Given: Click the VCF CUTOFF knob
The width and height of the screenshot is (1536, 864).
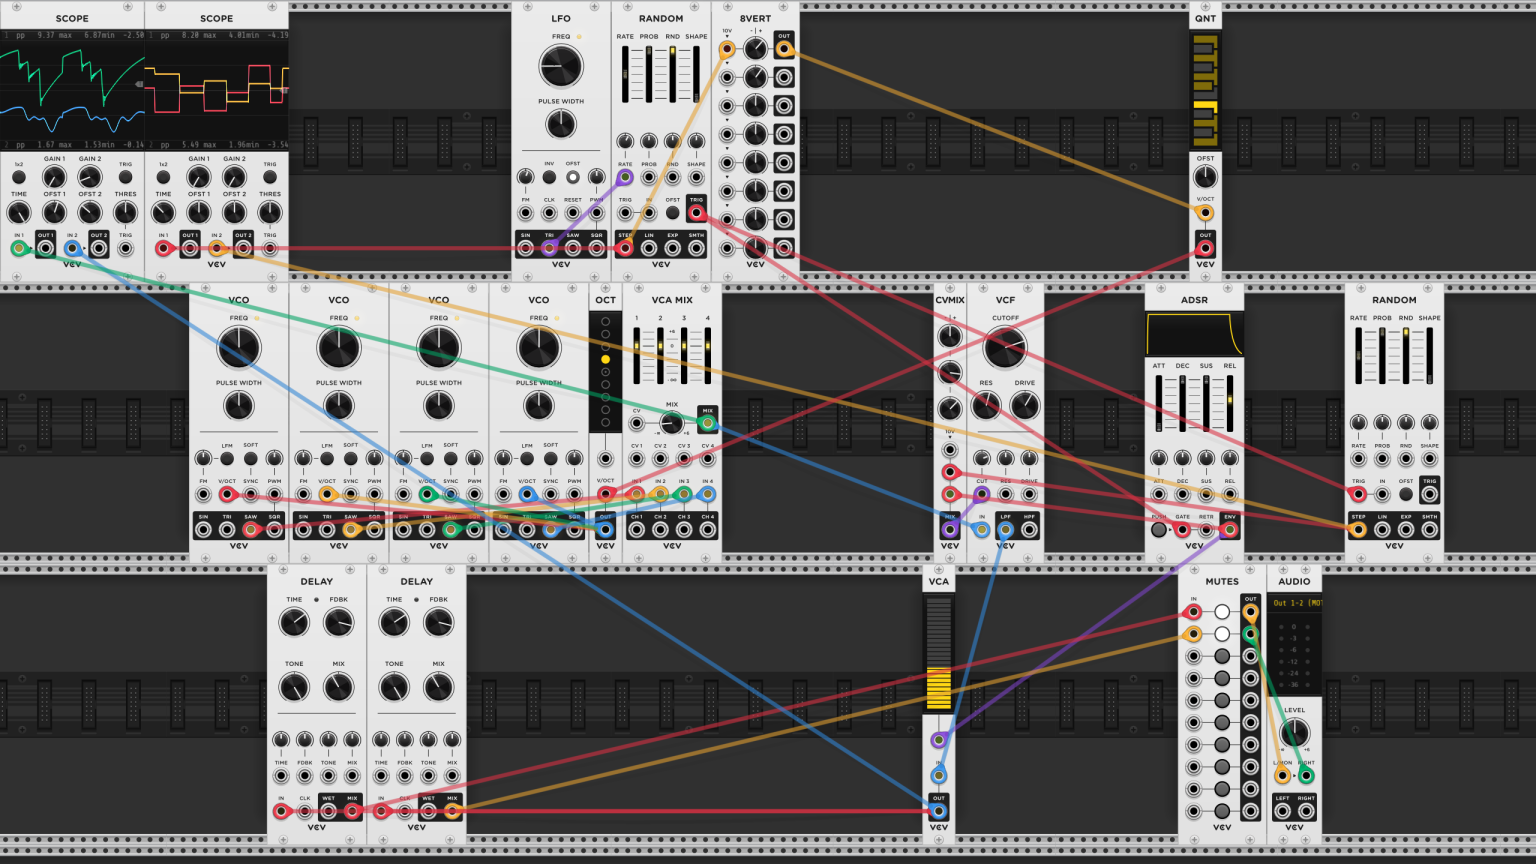Looking at the screenshot, I should click(1005, 348).
